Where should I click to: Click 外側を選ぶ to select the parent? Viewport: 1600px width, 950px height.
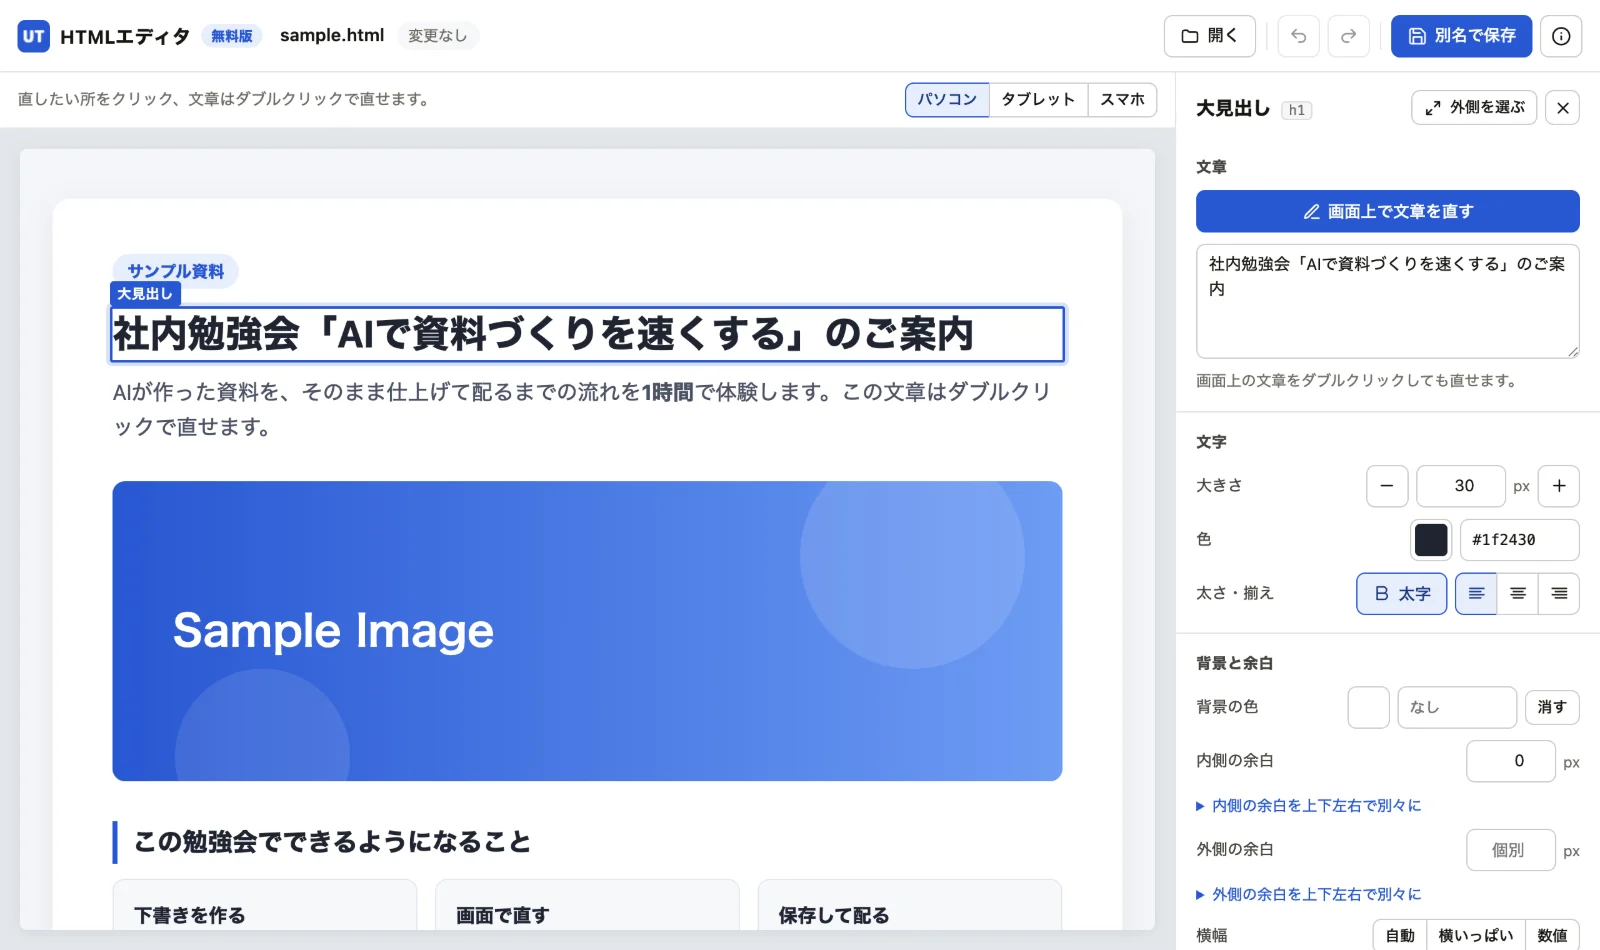point(1474,108)
